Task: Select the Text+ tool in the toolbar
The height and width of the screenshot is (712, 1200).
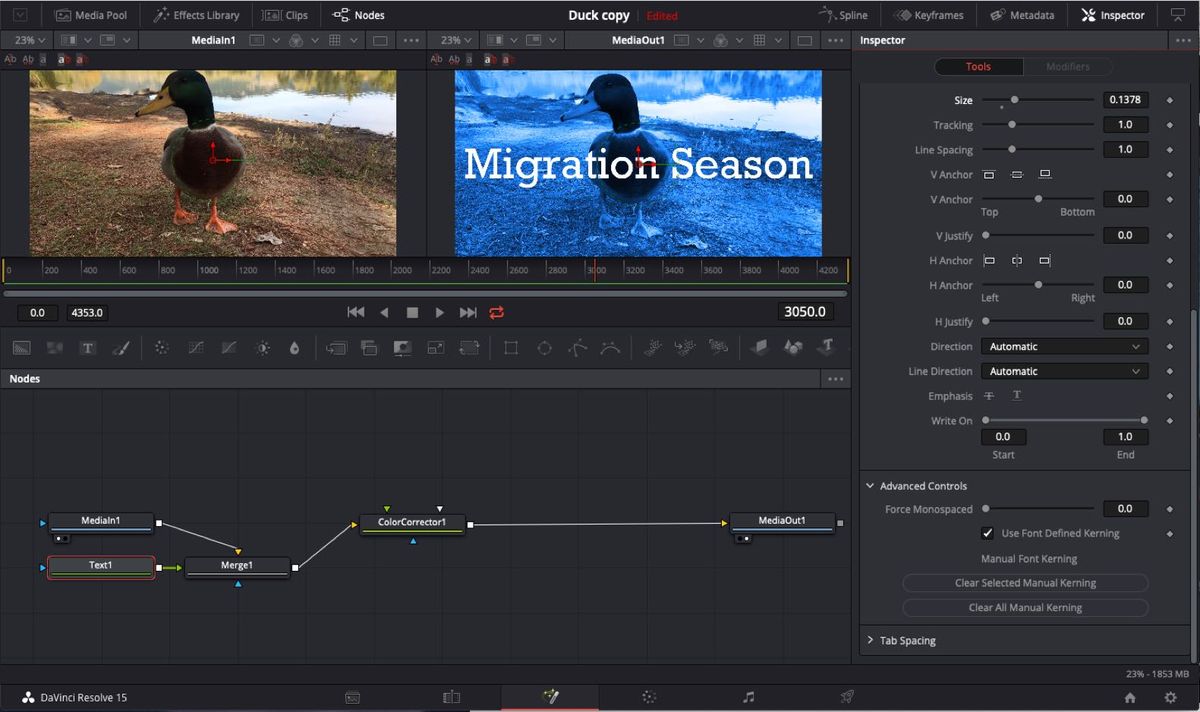Action: click(x=87, y=347)
